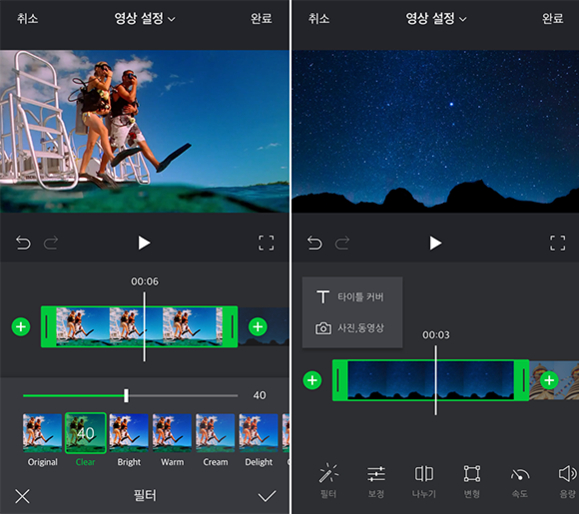This screenshot has height=514, width=579.
Task: Play the starry sky video preview
Action: tap(435, 243)
